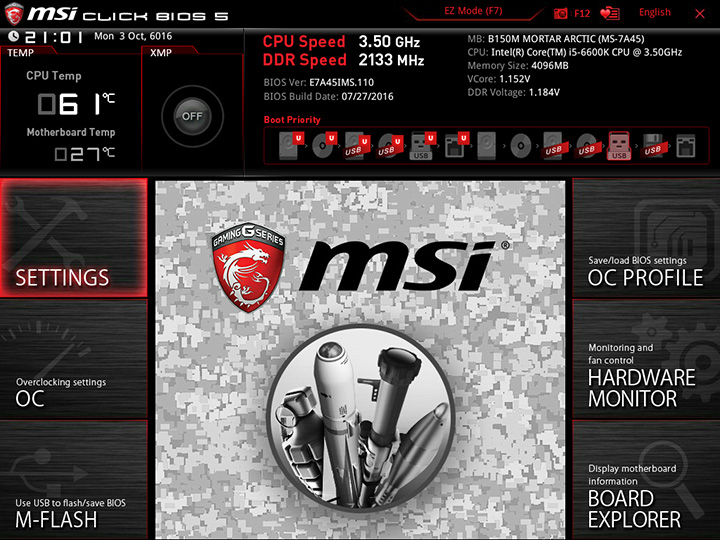
Task: Click the CPU Temp 061°C reading
Action: (x=76, y=104)
